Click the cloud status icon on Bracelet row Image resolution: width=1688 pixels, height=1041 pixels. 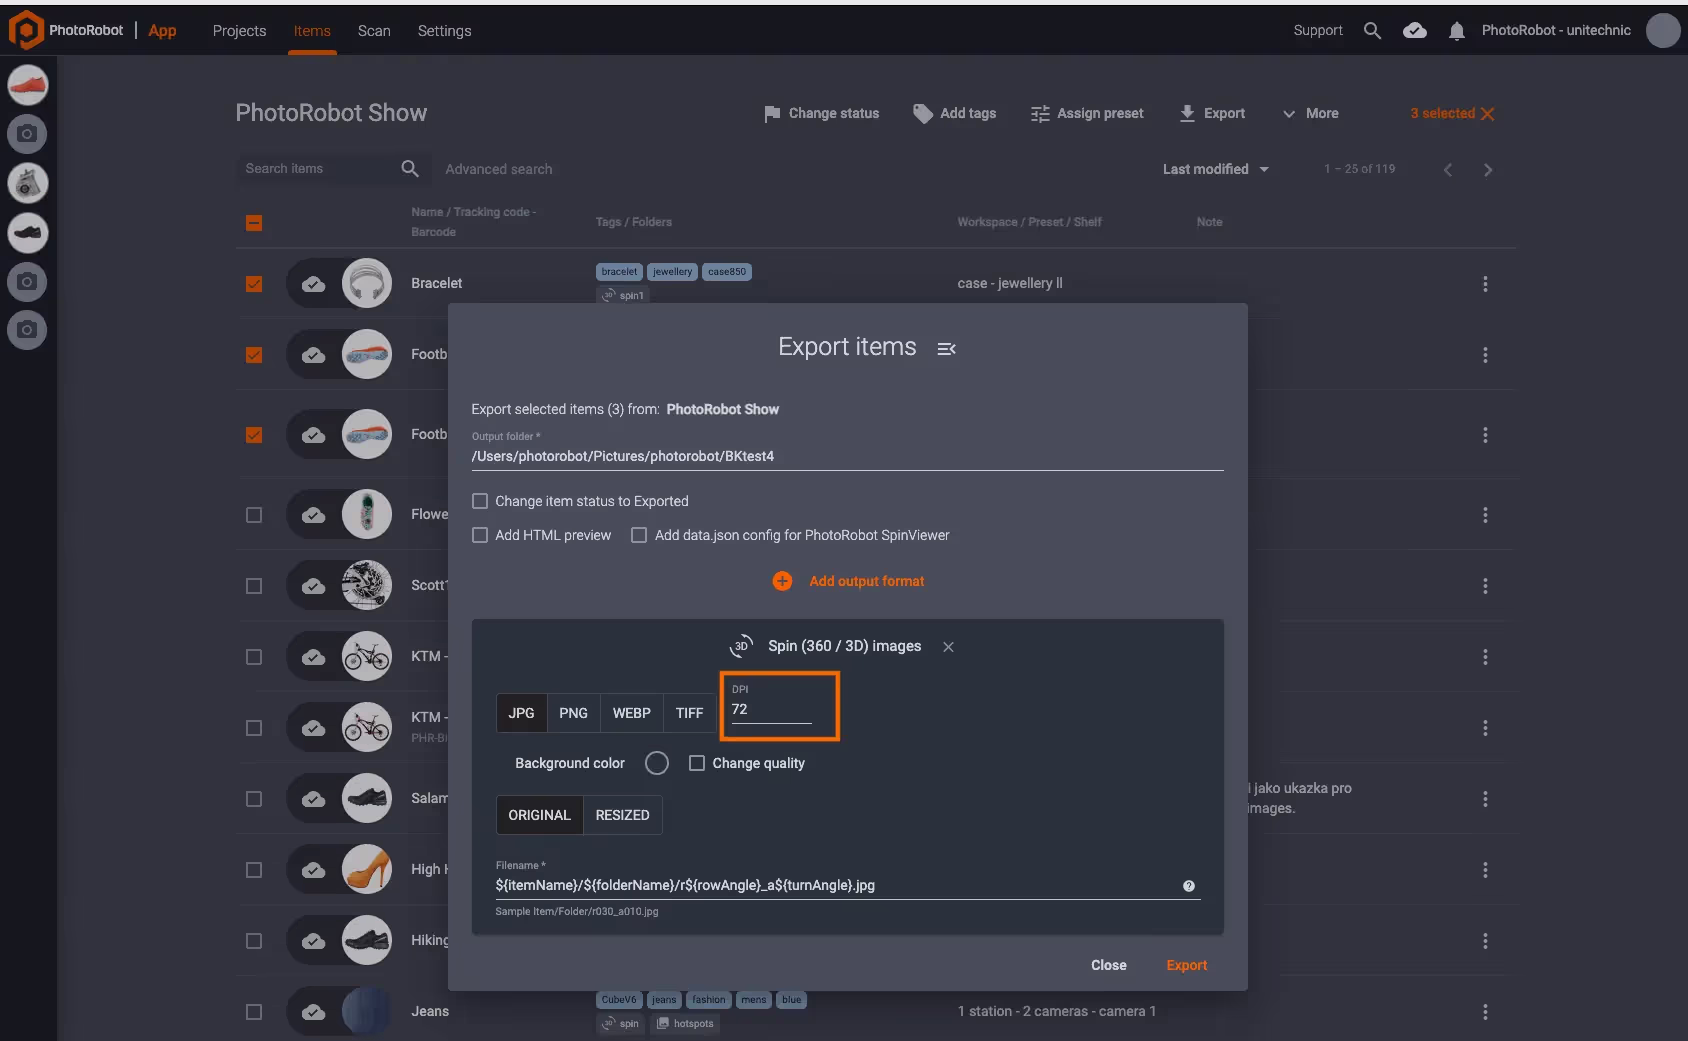tap(313, 284)
